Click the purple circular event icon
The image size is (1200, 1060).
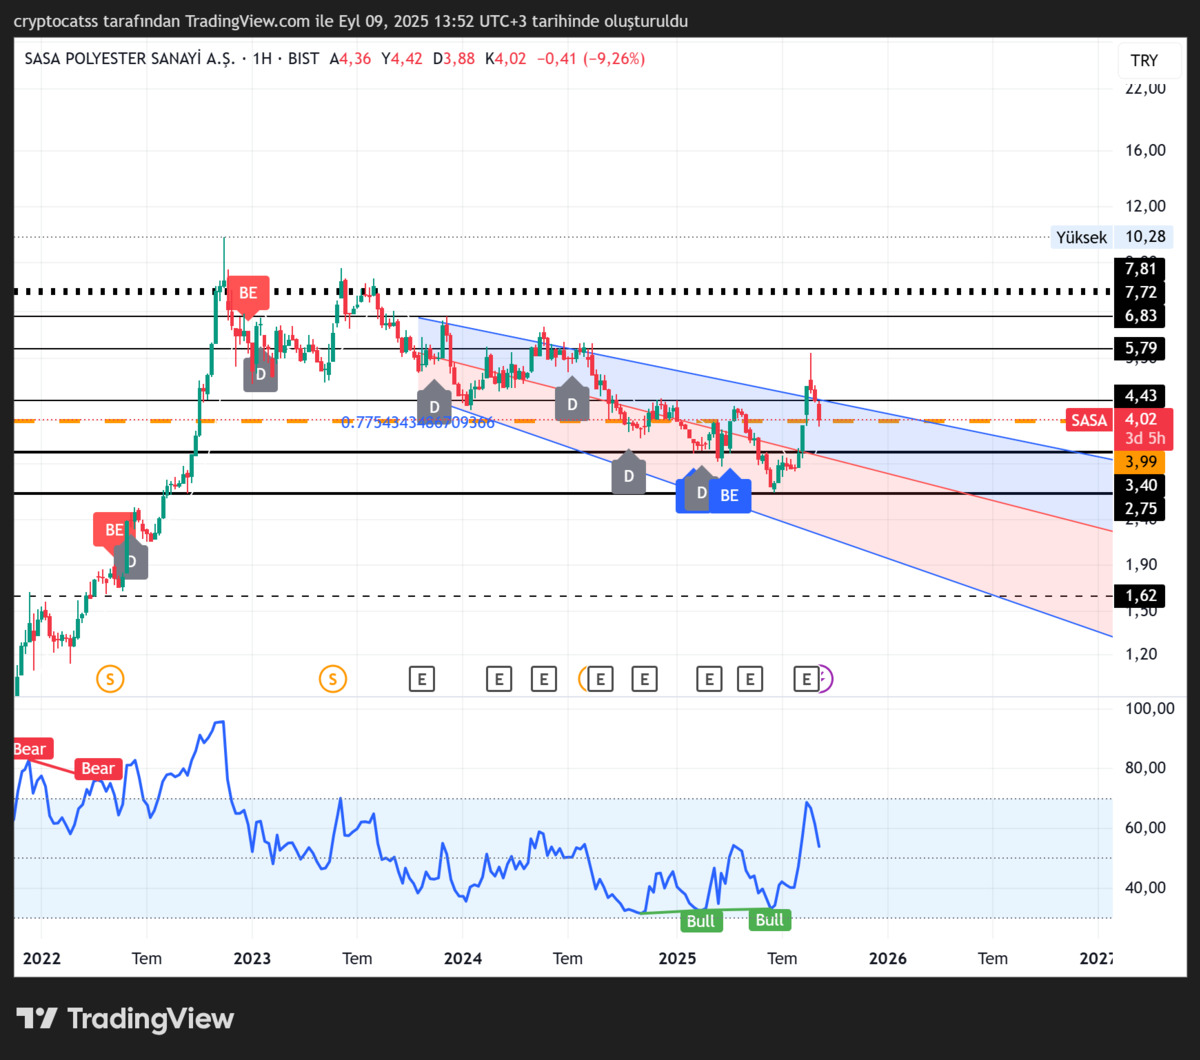pos(826,680)
